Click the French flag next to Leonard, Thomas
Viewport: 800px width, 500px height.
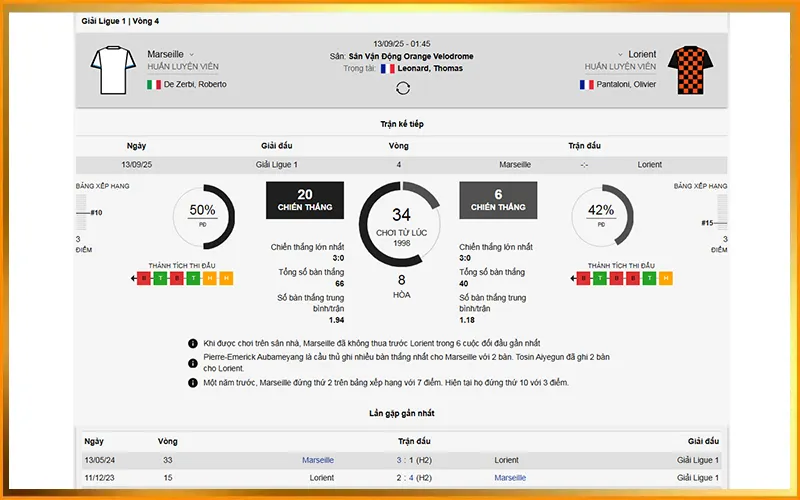click(x=387, y=69)
